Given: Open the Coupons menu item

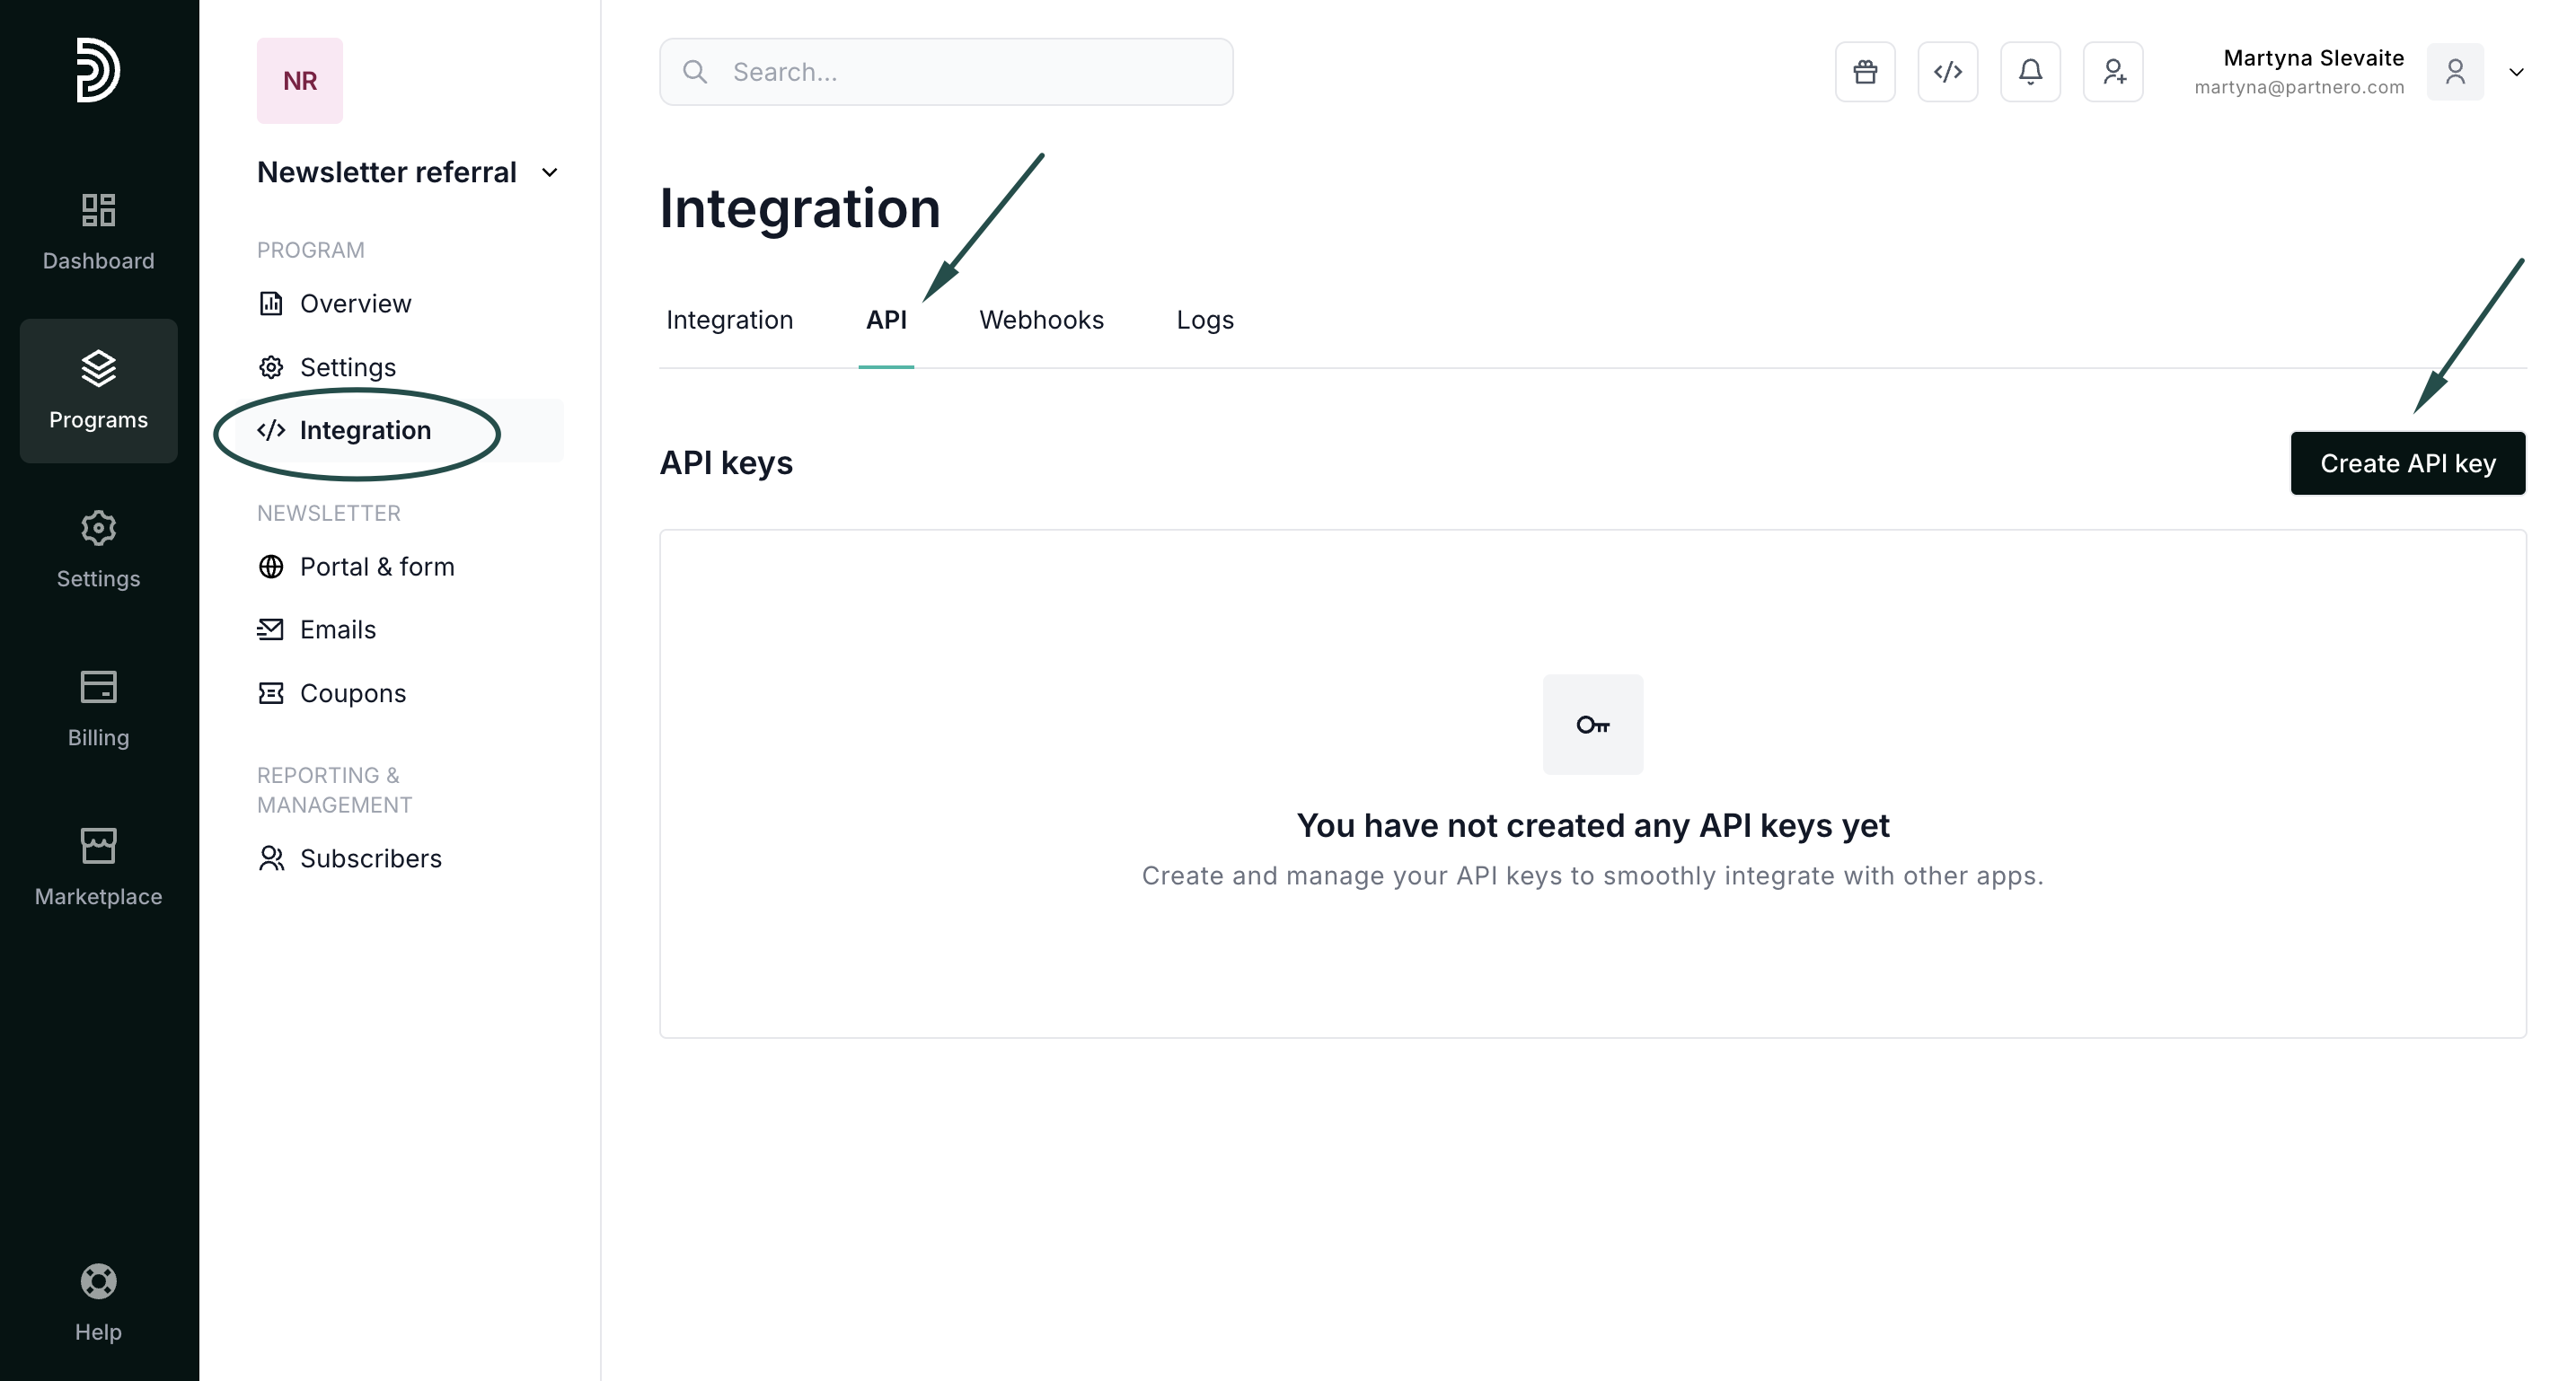Looking at the screenshot, I should pyautogui.click(x=352, y=693).
